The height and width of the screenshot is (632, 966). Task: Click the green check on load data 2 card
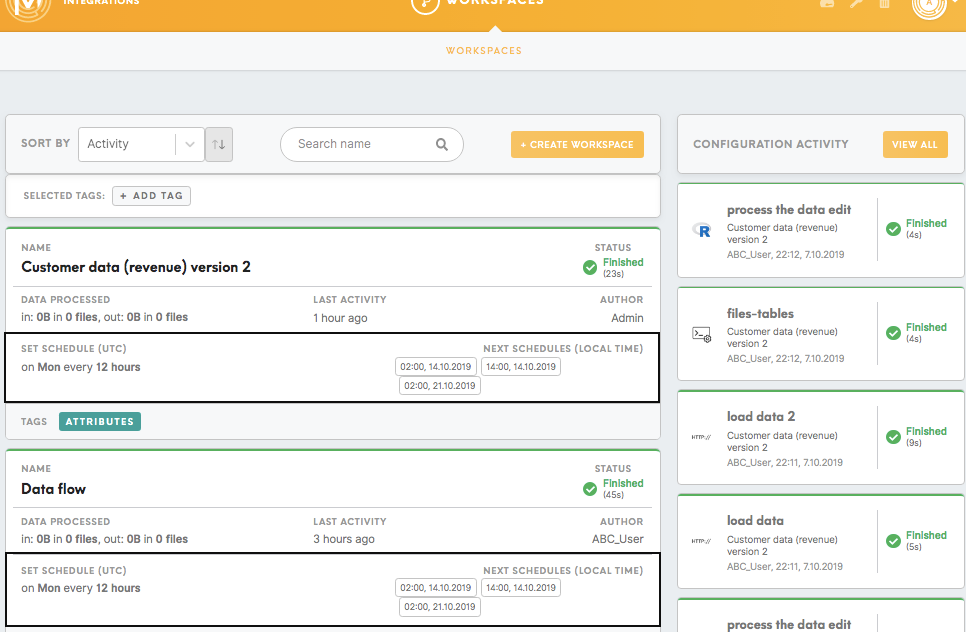pyautogui.click(x=893, y=437)
